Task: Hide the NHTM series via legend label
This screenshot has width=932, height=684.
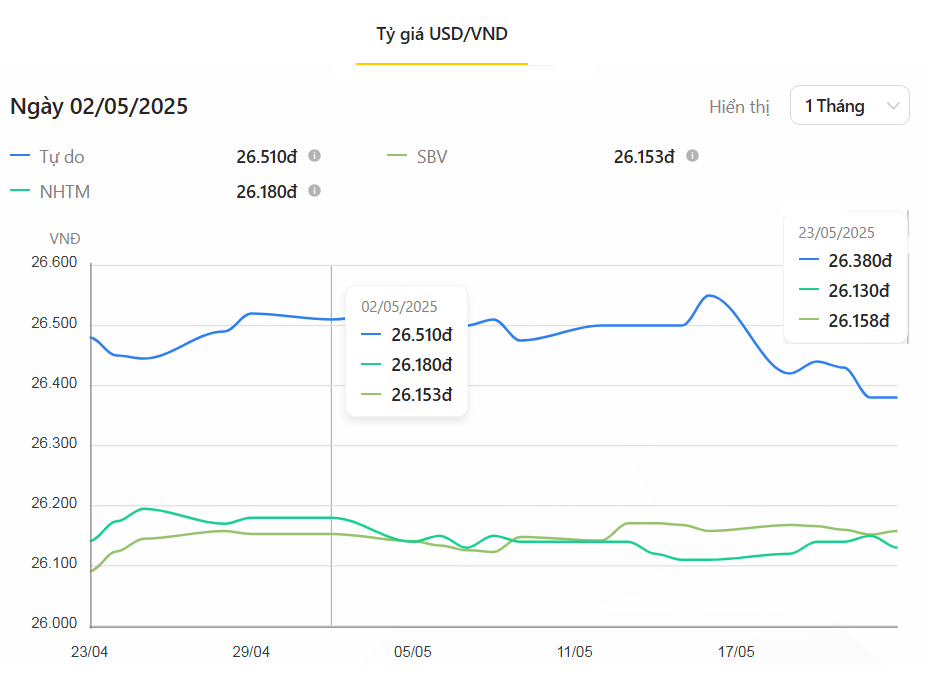Action: pyautogui.click(x=65, y=191)
